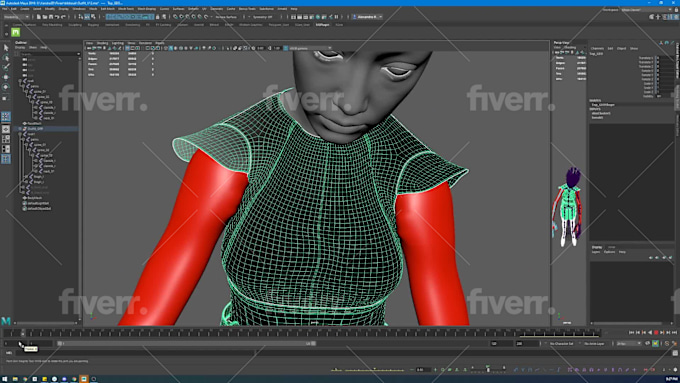This screenshot has width=680, height=383.
Task: Open the Outliner search filter dropdown arrow
Action: click(78, 54)
